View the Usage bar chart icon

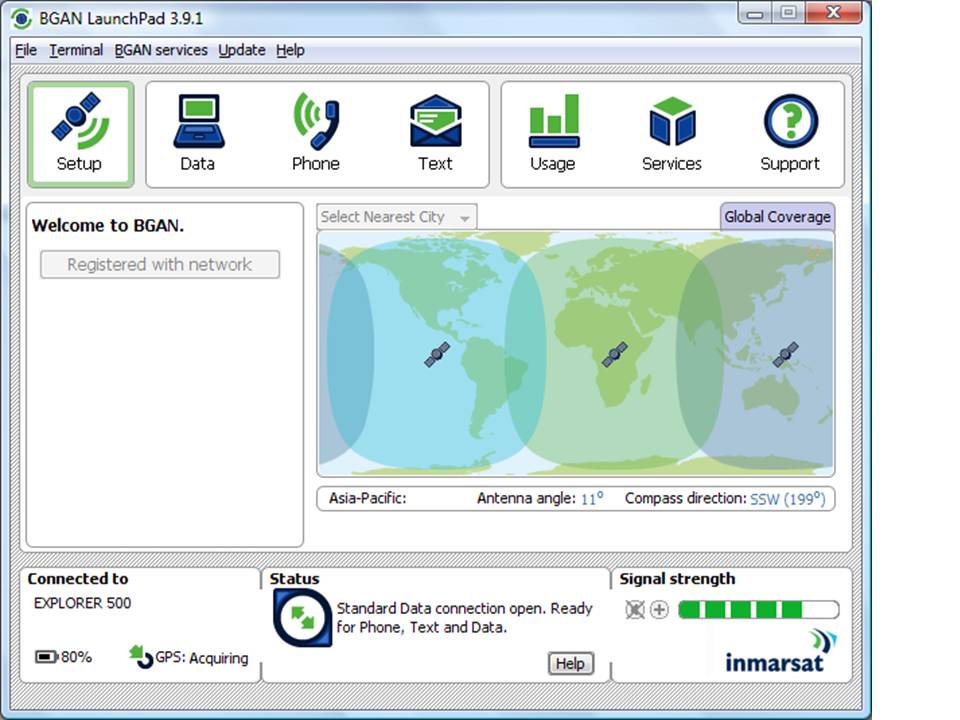pyautogui.click(x=553, y=121)
